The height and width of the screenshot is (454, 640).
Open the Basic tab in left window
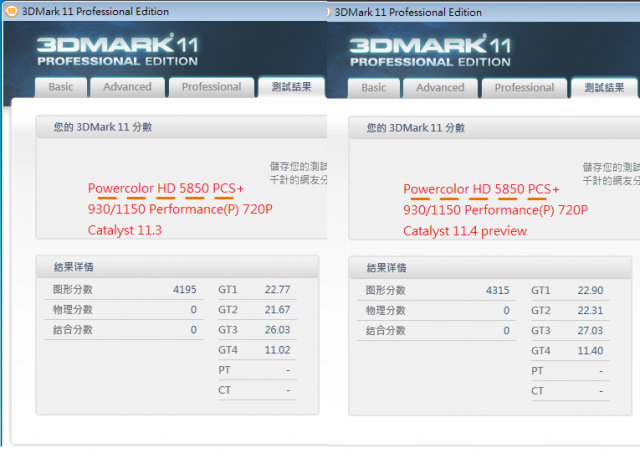61,87
